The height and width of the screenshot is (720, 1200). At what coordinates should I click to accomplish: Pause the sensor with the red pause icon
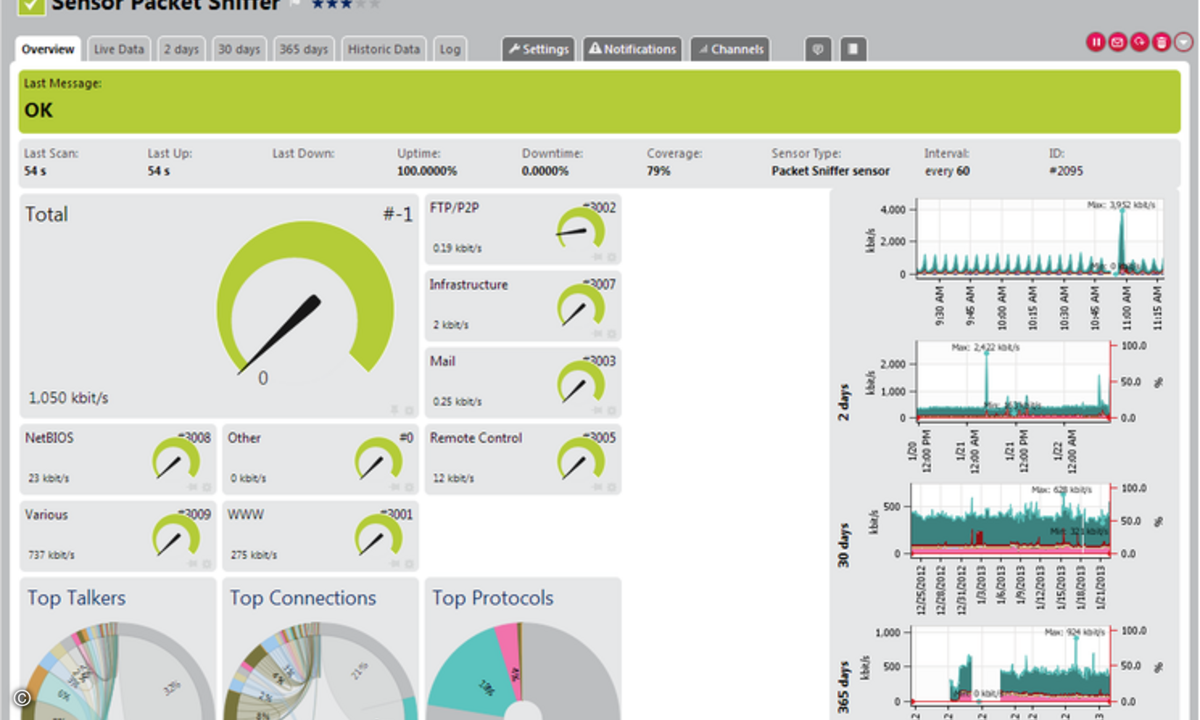[x=1096, y=42]
